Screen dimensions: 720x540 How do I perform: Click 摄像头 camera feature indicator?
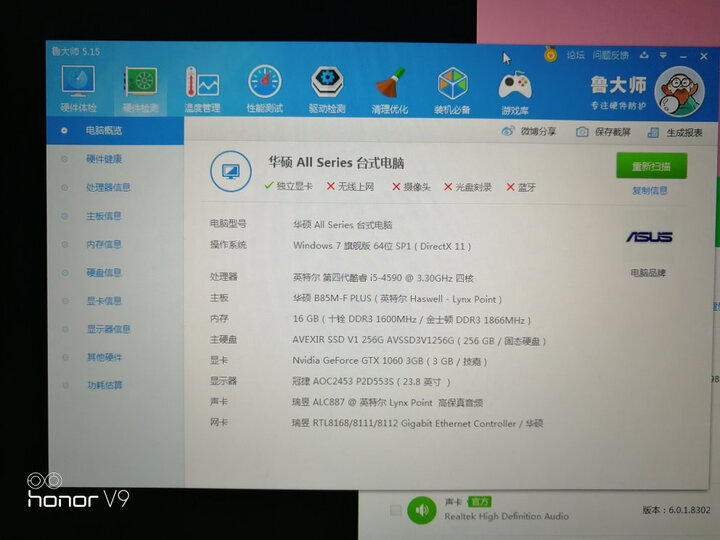(411, 187)
